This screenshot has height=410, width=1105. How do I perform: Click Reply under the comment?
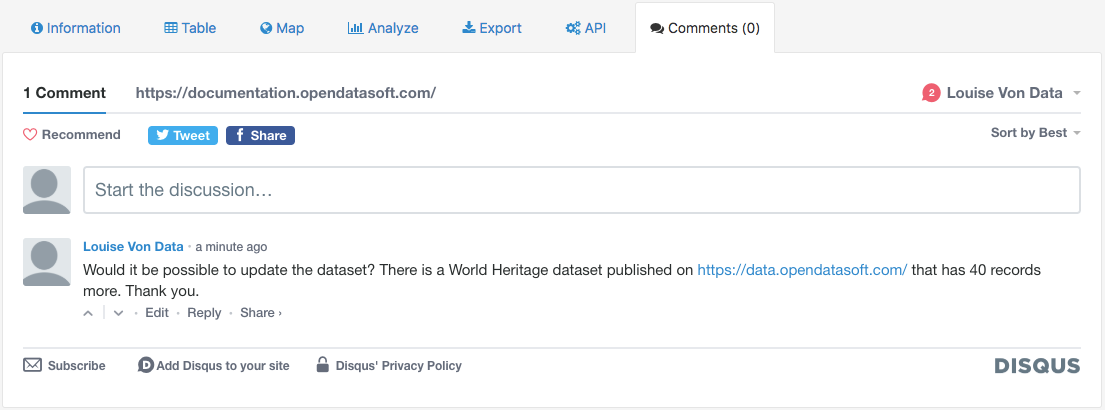coord(204,313)
